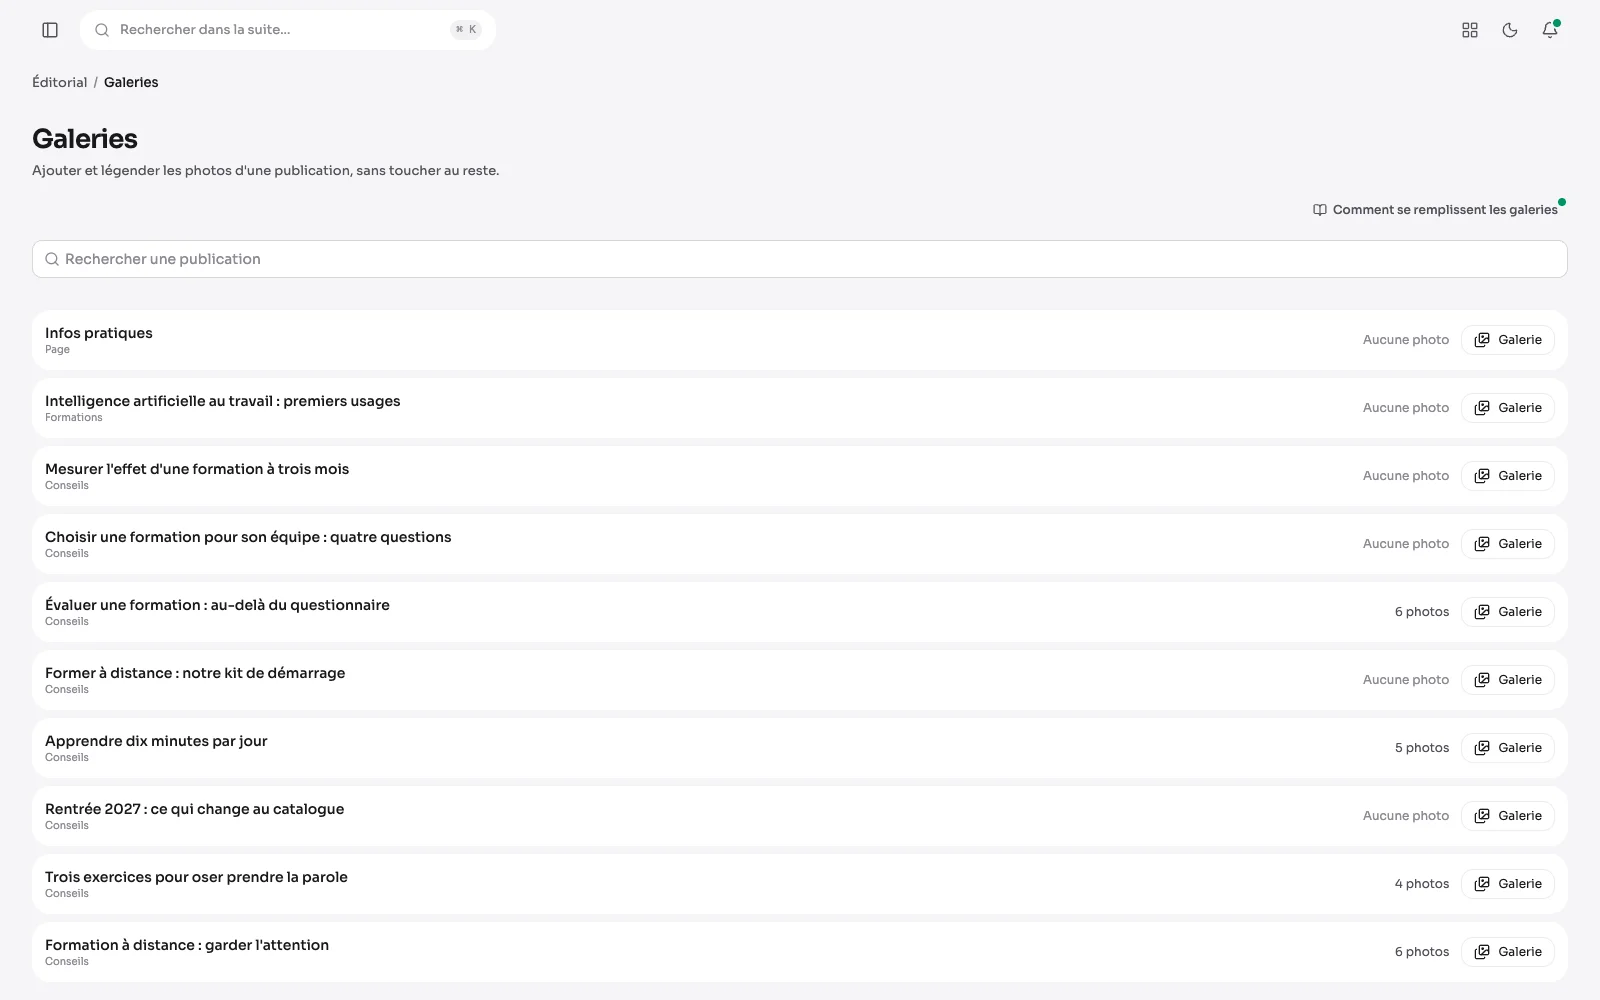Click the ⌘ K shortcut badge
The width and height of the screenshot is (1600, 1000).
466,30
